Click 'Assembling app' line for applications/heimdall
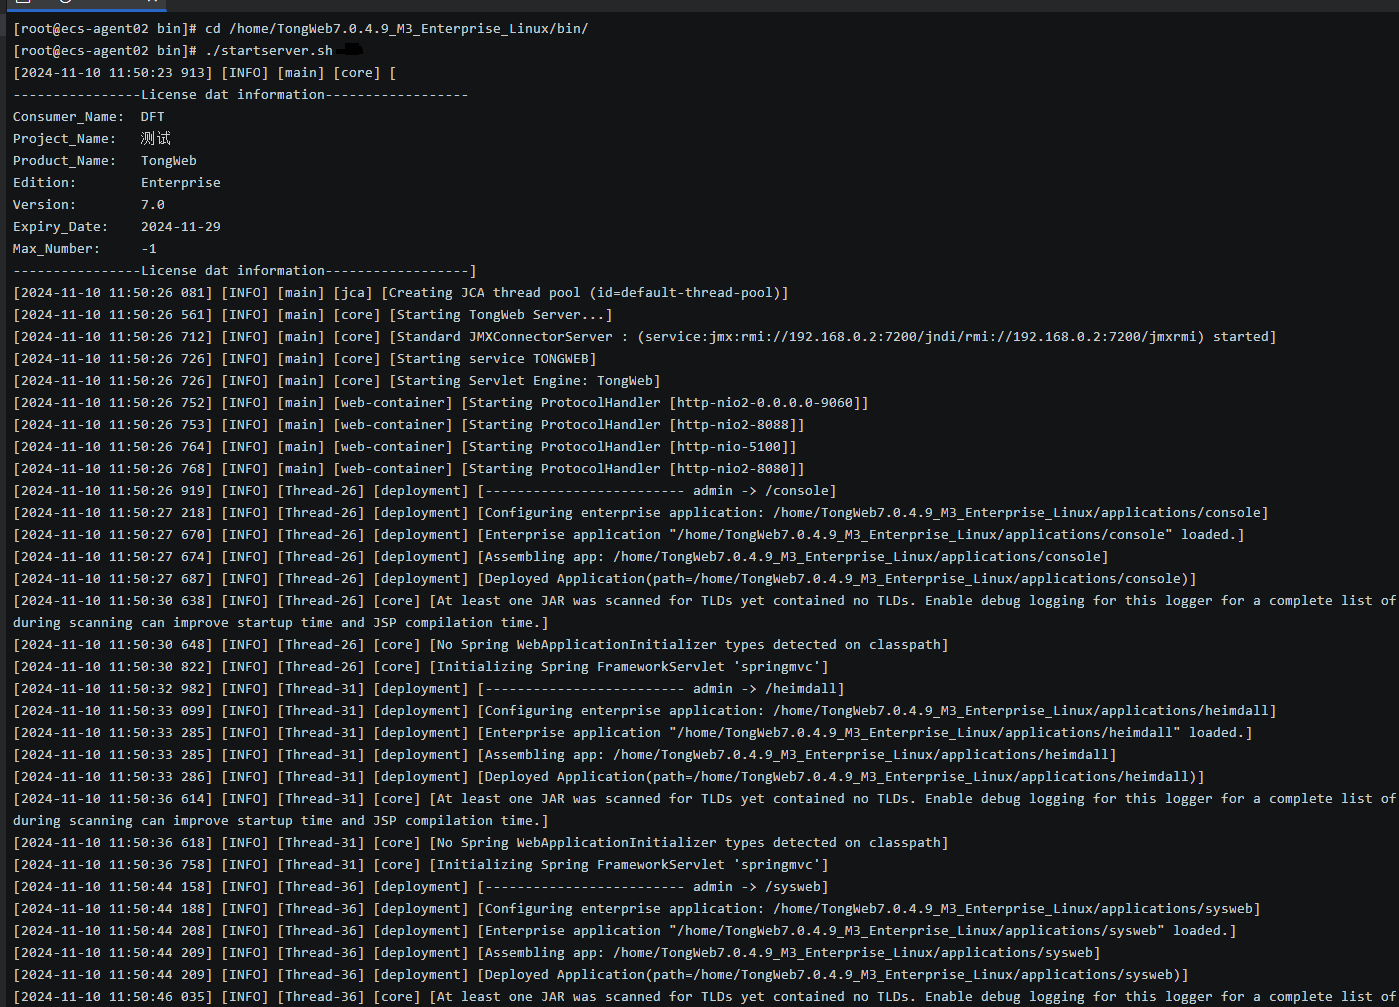Screen dimensions: 1399x1007 pyautogui.click(x=797, y=754)
